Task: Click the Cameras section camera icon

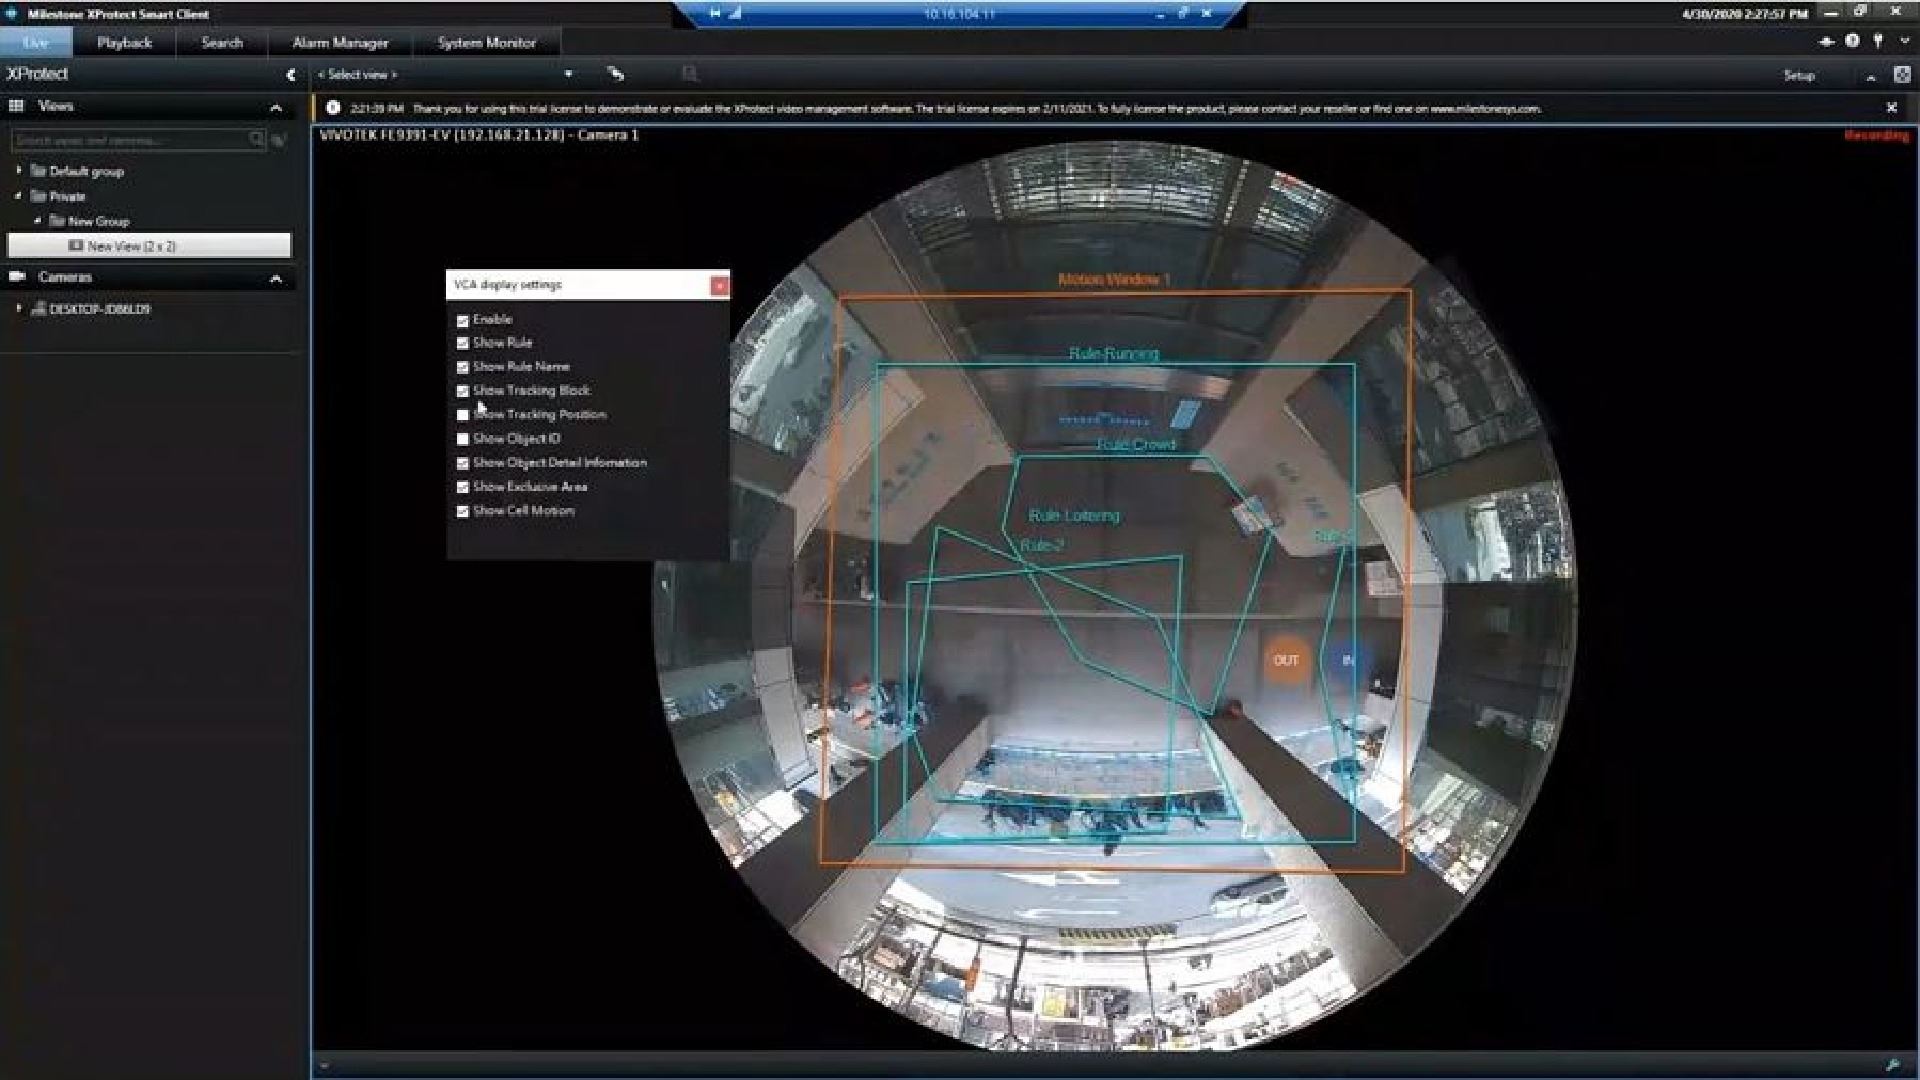Action: point(17,277)
